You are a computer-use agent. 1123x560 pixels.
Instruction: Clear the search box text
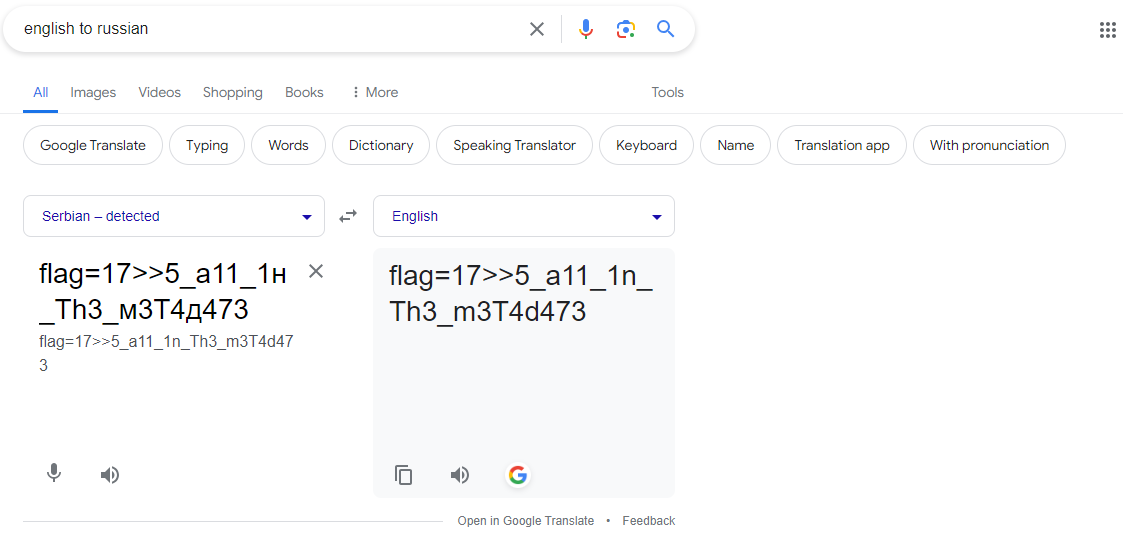(x=537, y=29)
